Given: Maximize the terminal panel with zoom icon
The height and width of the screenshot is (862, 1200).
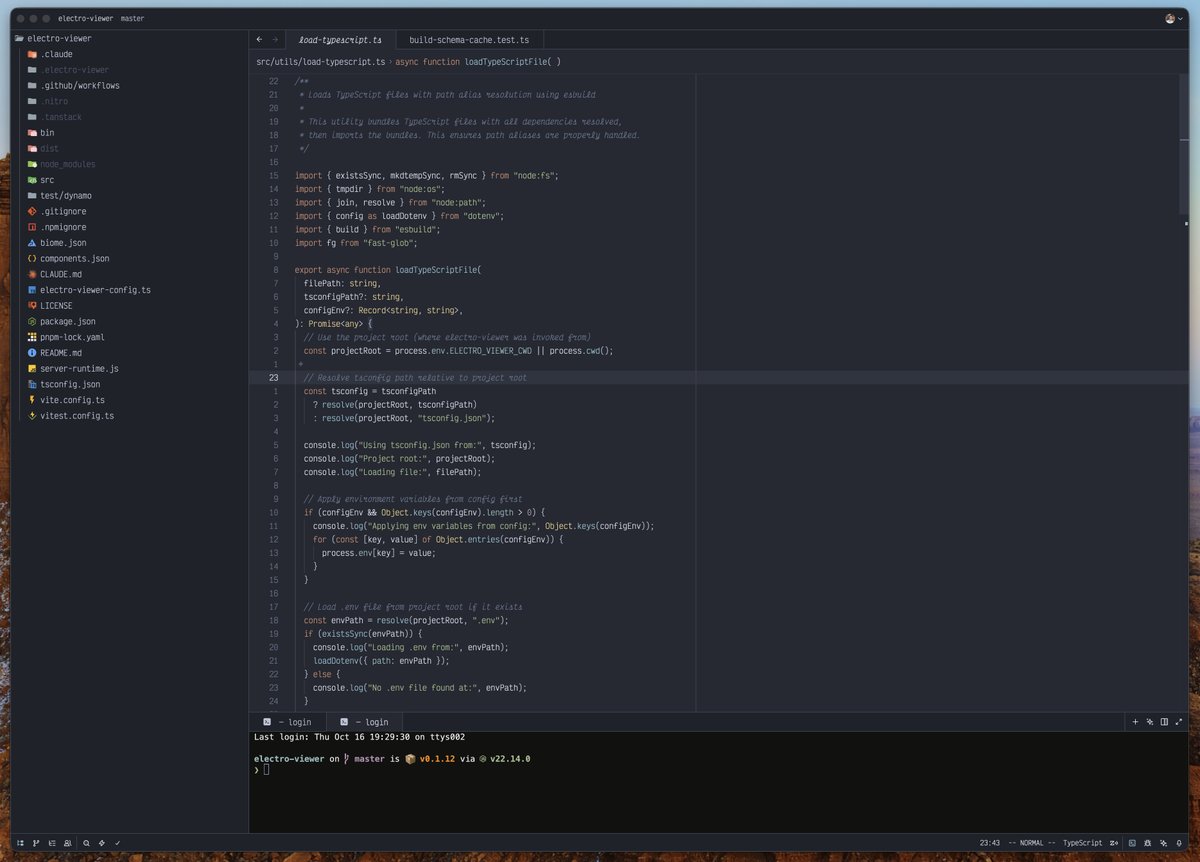Looking at the screenshot, I should pos(1179,721).
